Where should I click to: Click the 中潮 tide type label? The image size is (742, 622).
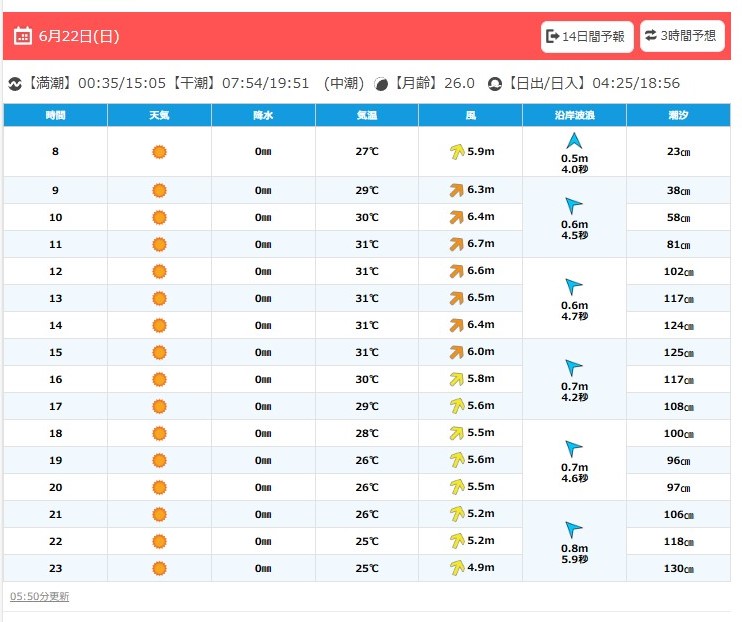pos(344,83)
